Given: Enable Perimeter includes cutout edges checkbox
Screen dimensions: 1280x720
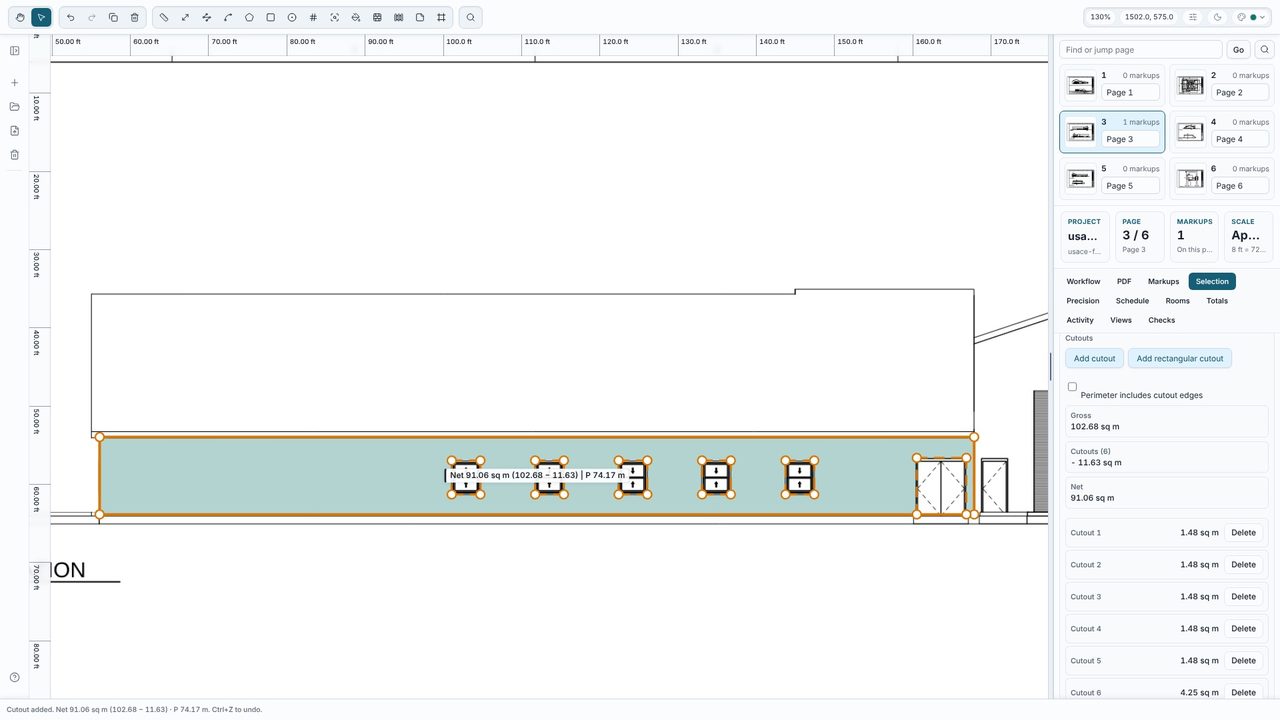Looking at the screenshot, I should 1072,386.
